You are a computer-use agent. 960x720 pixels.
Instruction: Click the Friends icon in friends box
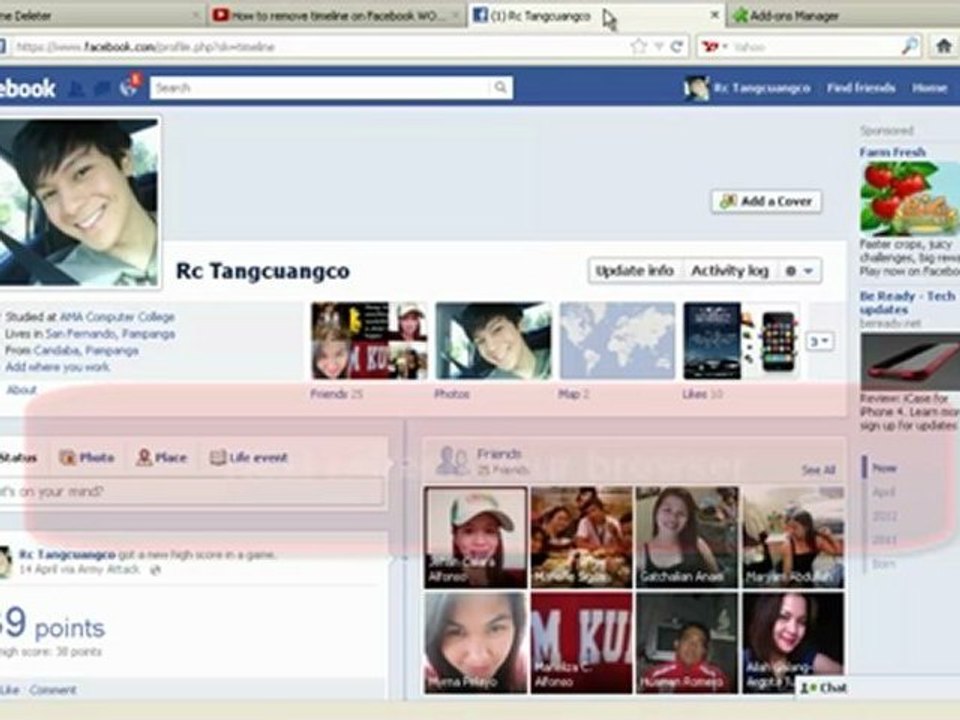(452, 461)
